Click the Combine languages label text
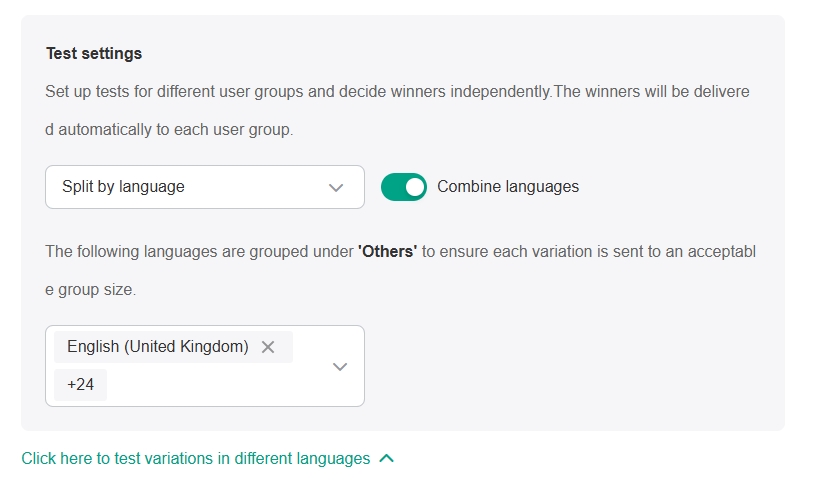 click(508, 187)
